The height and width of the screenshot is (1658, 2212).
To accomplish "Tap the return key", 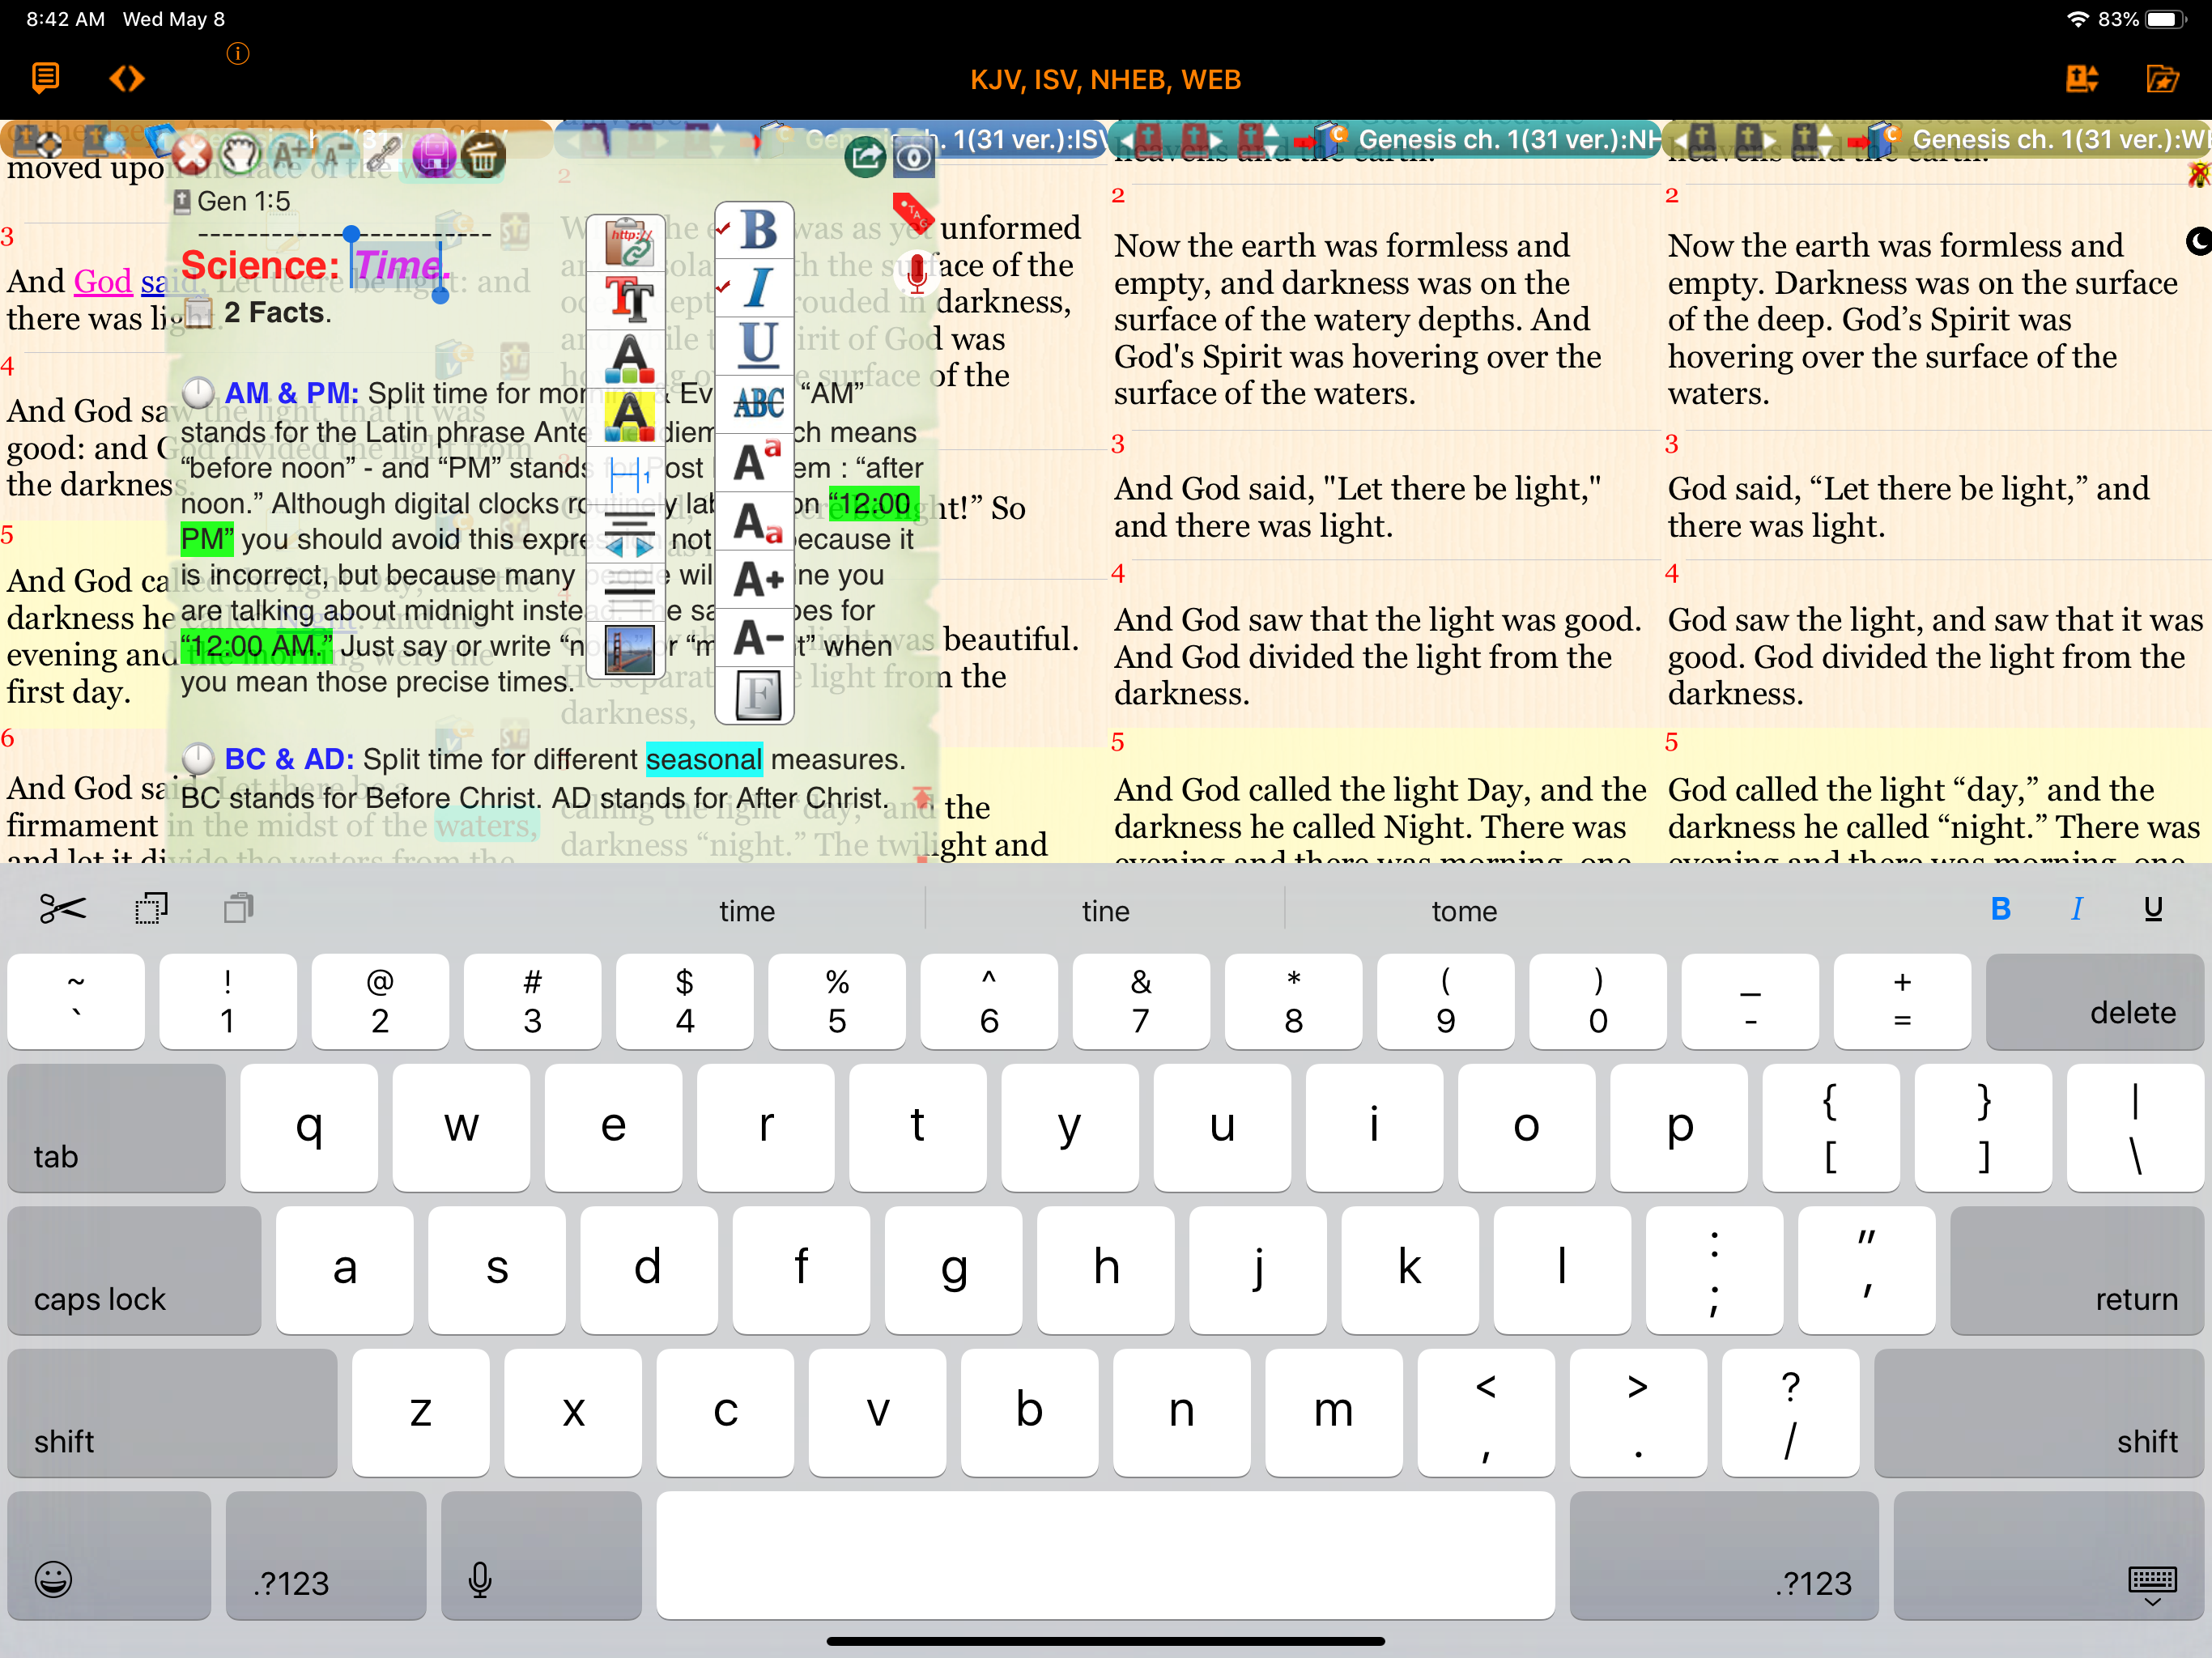I will (x=2076, y=1270).
